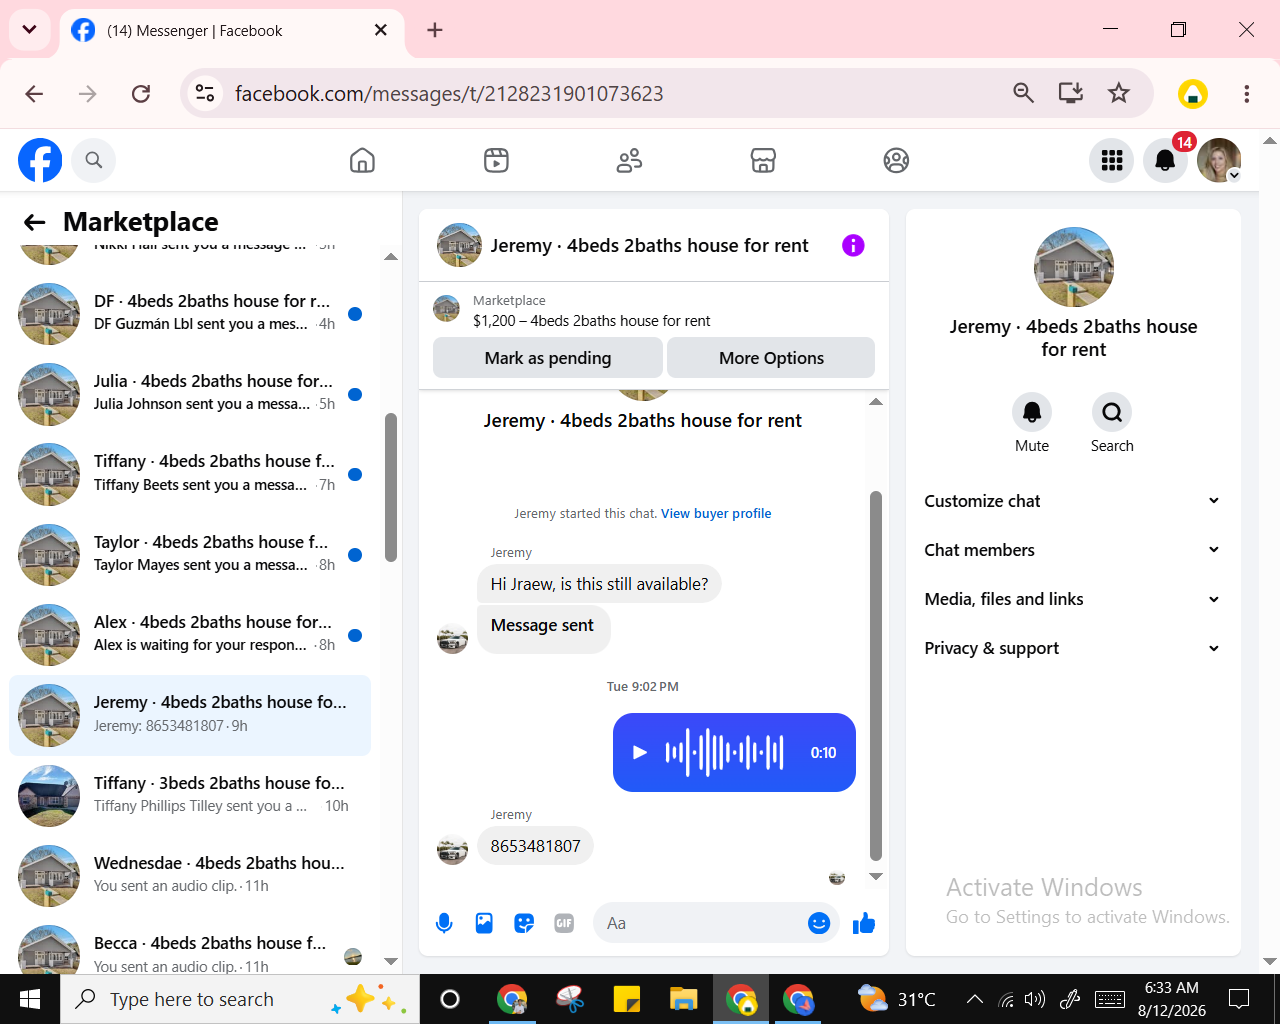Screen dimensions: 1280x1024
Task: Open File Explorer from taskbar
Action: pos(683,999)
